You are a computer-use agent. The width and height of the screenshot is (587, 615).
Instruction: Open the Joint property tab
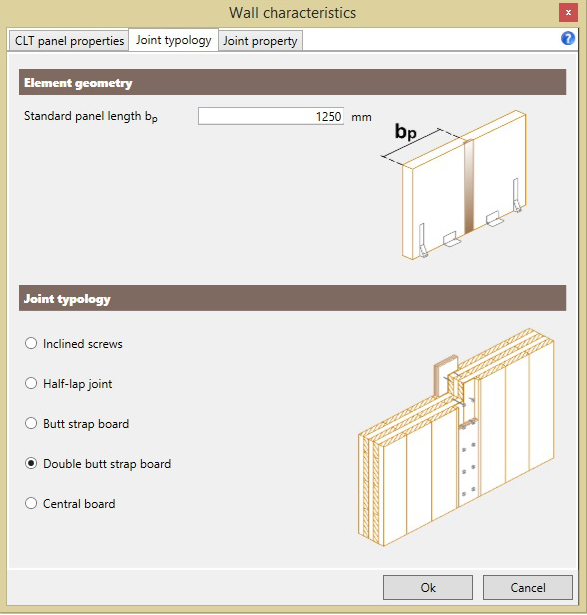pos(260,41)
